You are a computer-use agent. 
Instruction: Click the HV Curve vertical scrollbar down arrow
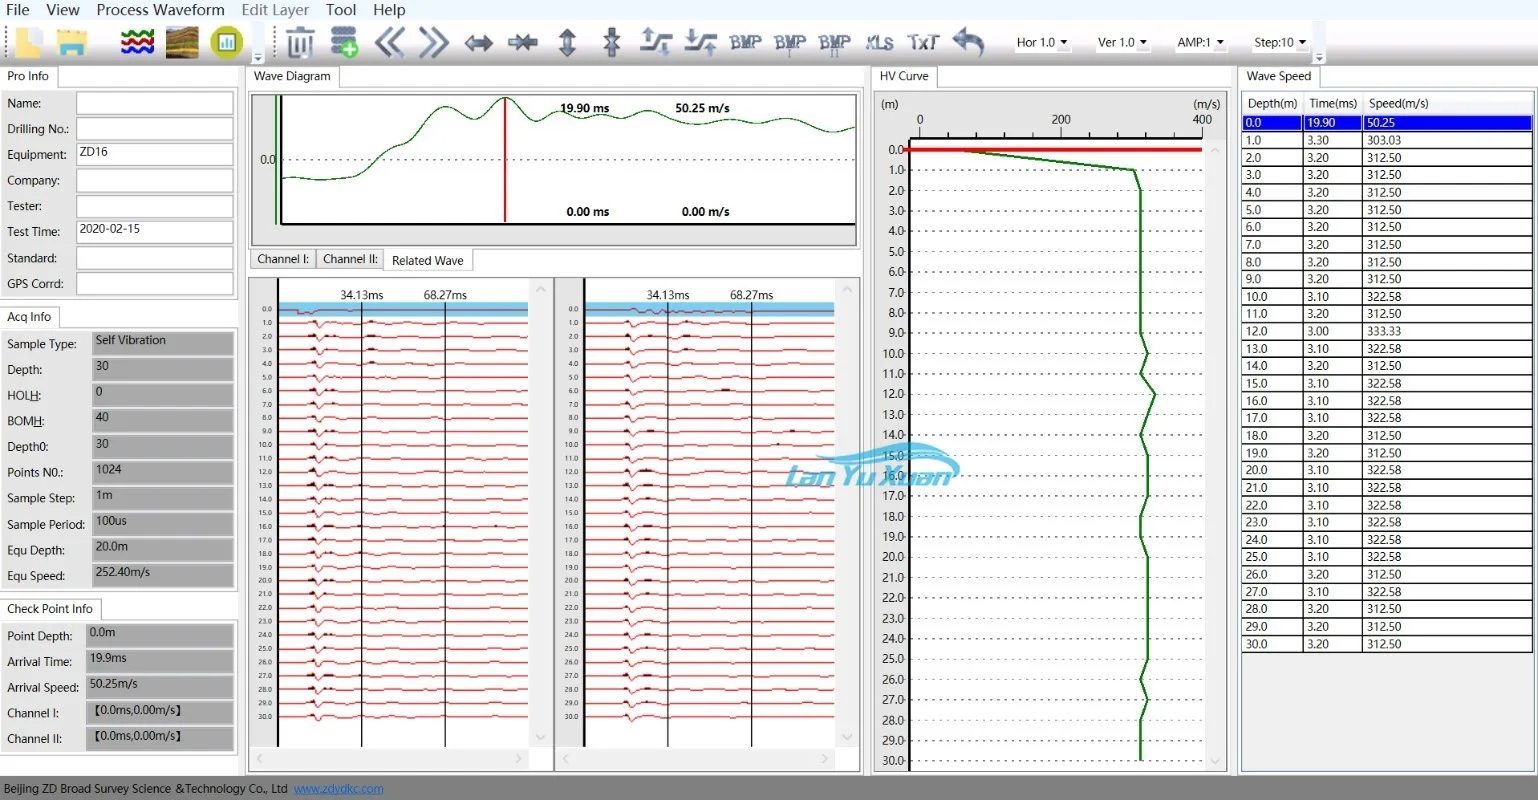(x=1215, y=760)
